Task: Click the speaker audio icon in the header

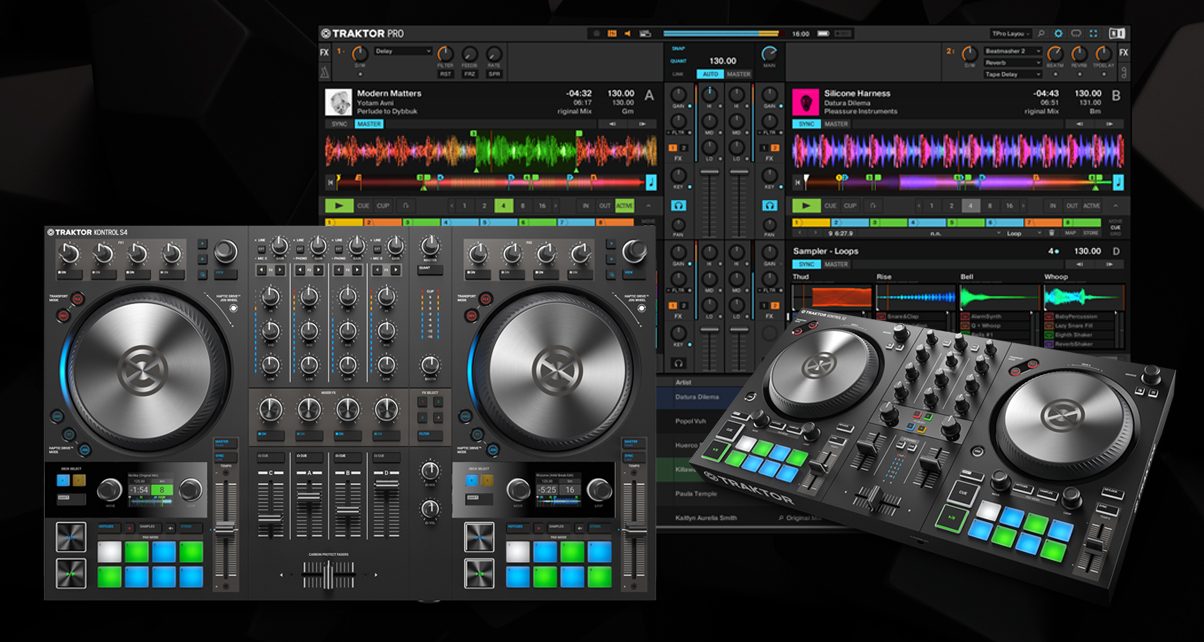Action: pyautogui.click(x=628, y=33)
